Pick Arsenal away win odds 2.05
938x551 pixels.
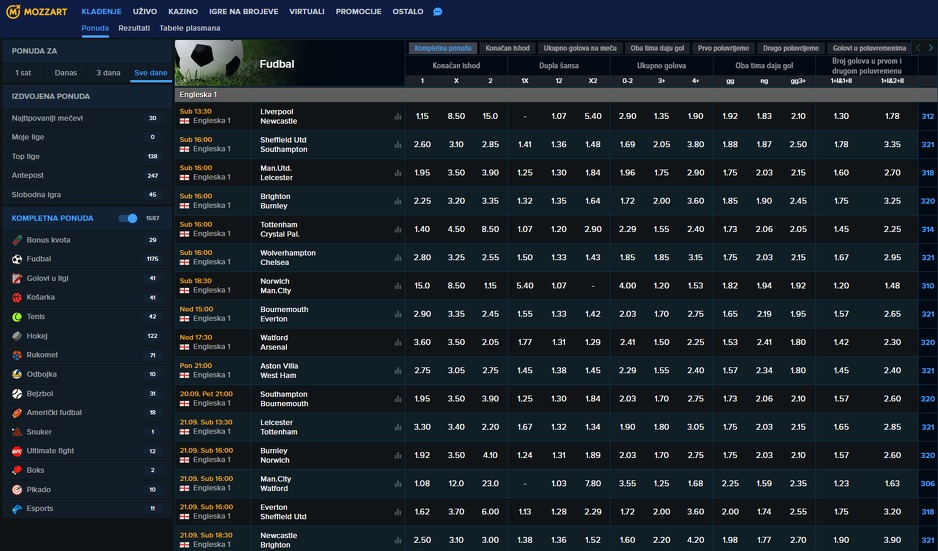(490, 342)
